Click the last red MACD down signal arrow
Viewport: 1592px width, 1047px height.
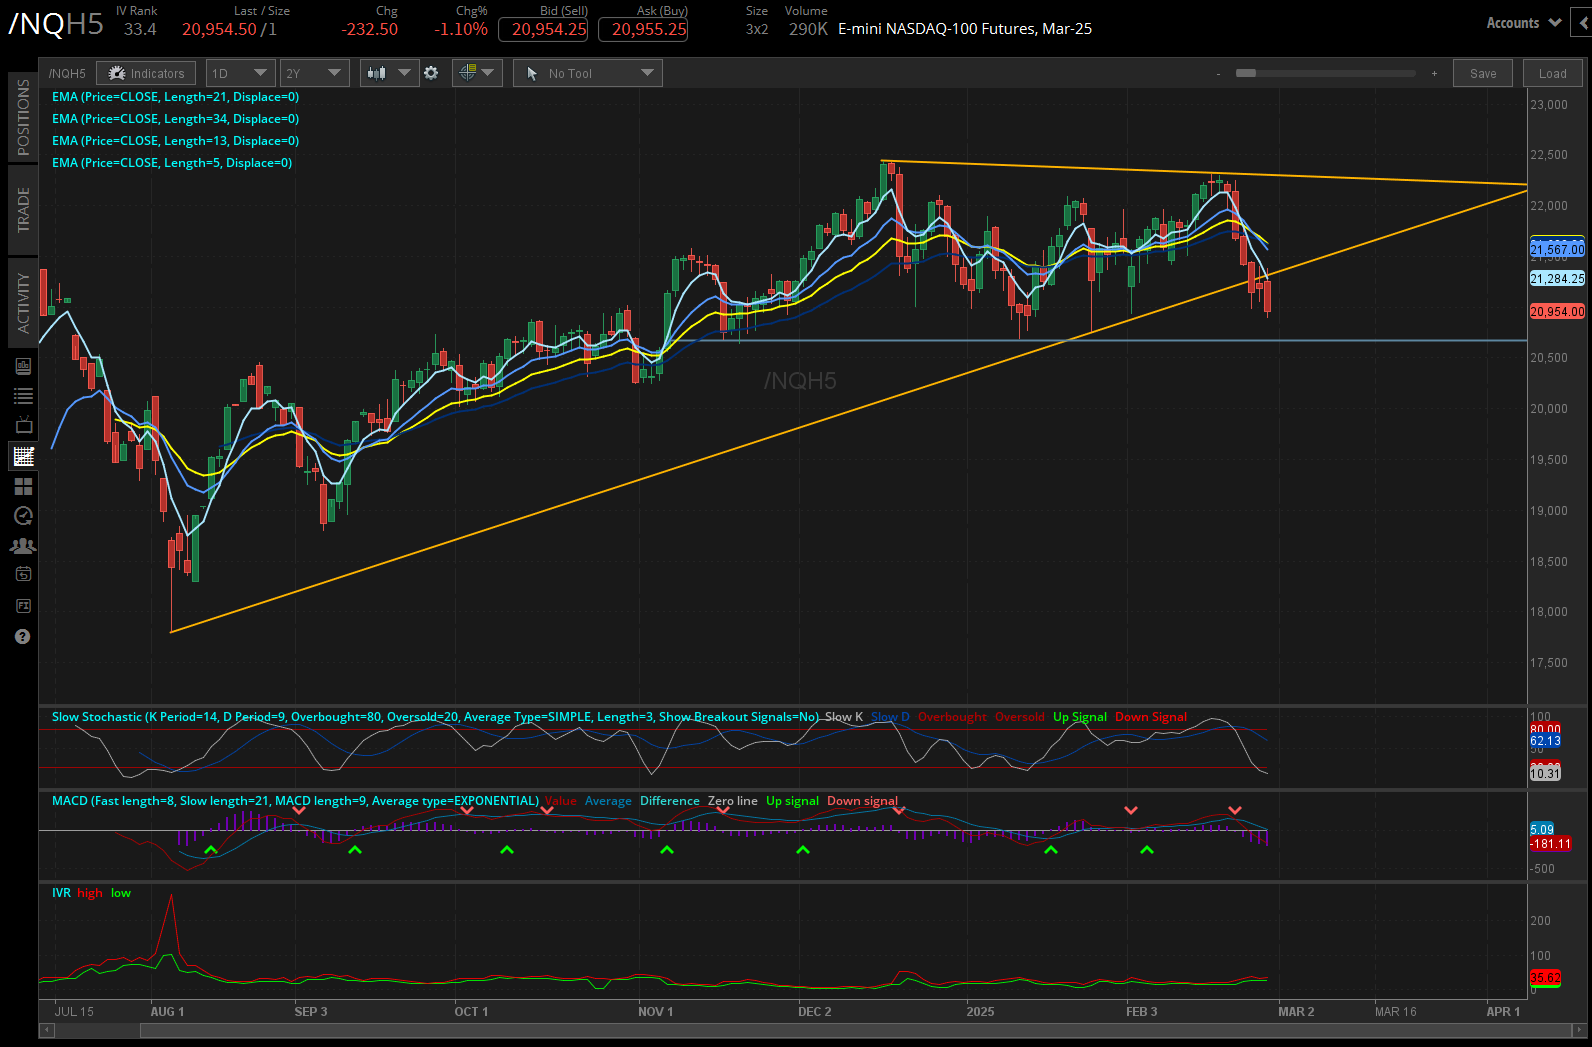pyautogui.click(x=1235, y=810)
